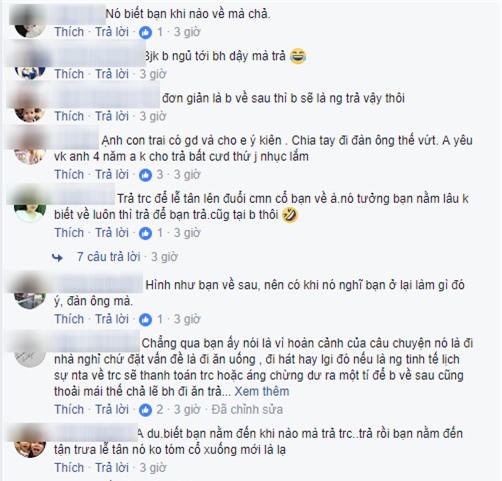Like the 'Nó biết bạn khi nào về' comment via Thích
Screen dimensions: 502x481
(x=69, y=32)
